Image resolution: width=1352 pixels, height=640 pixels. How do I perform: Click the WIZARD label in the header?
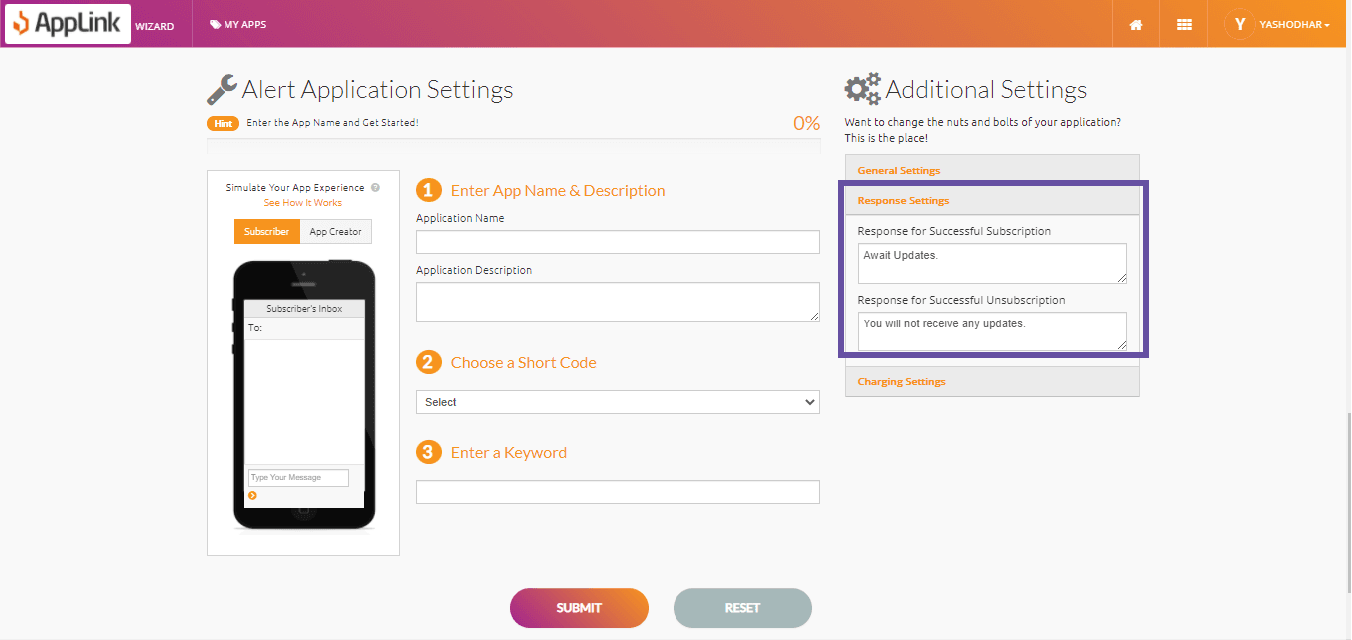coord(154,26)
